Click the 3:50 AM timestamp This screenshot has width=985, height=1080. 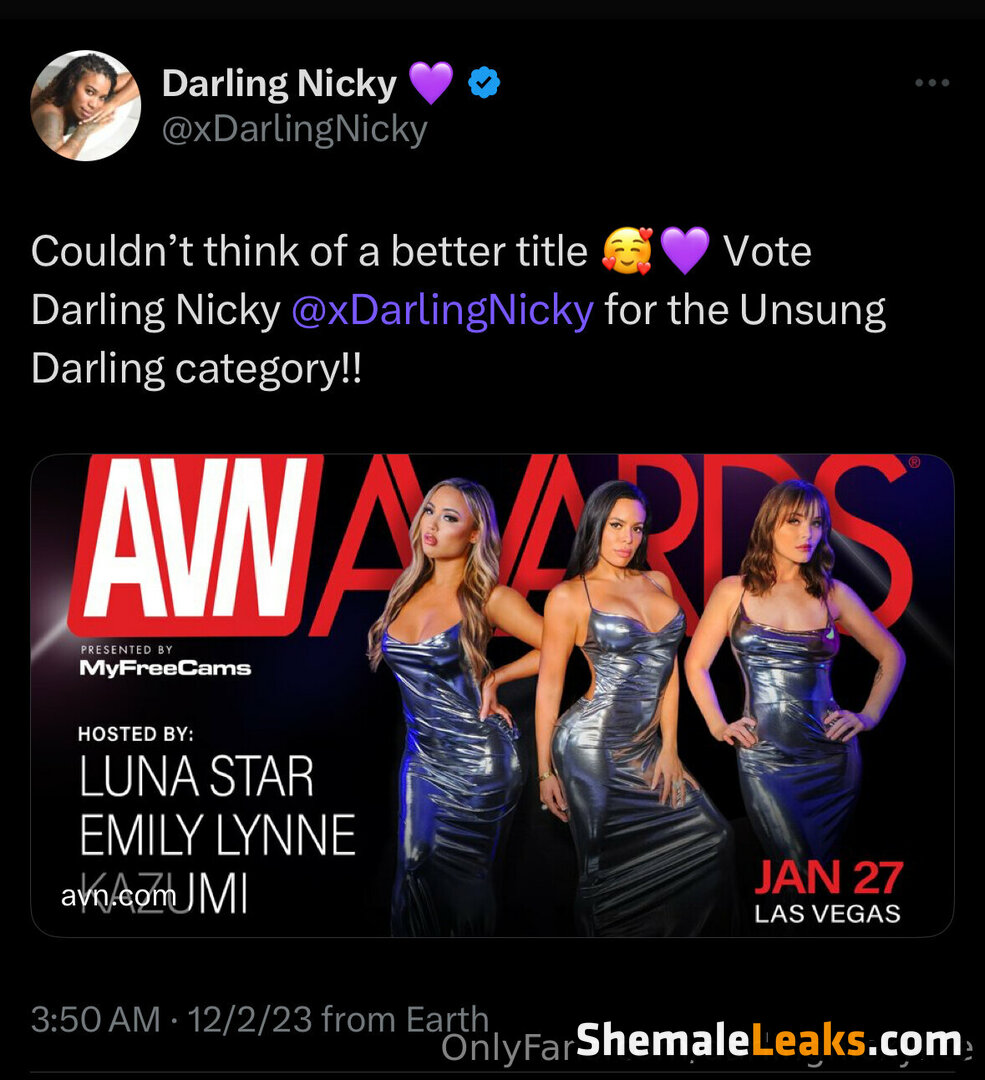tap(95, 1019)
